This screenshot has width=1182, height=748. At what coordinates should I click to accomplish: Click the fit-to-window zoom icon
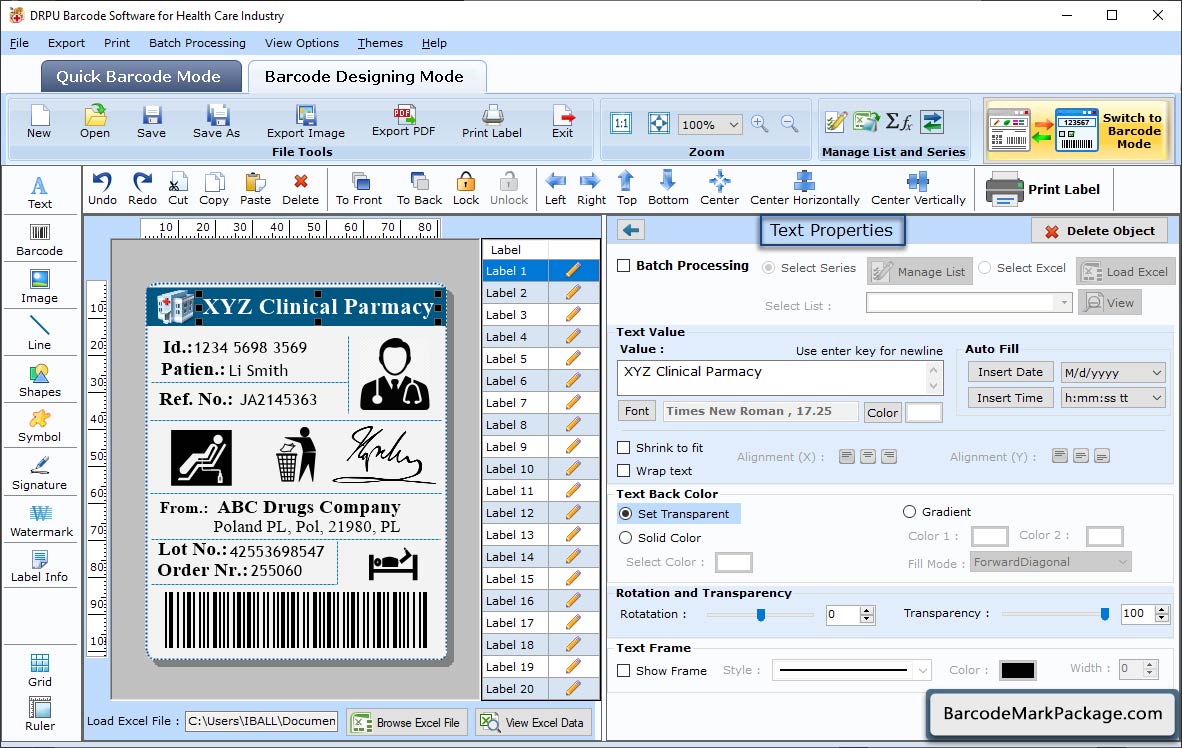tap(659, 124)
